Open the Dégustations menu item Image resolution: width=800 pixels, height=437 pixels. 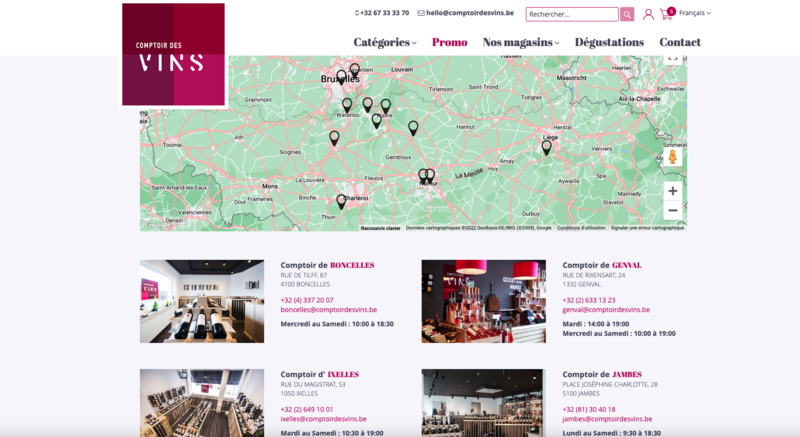click(x=609, y=42)
